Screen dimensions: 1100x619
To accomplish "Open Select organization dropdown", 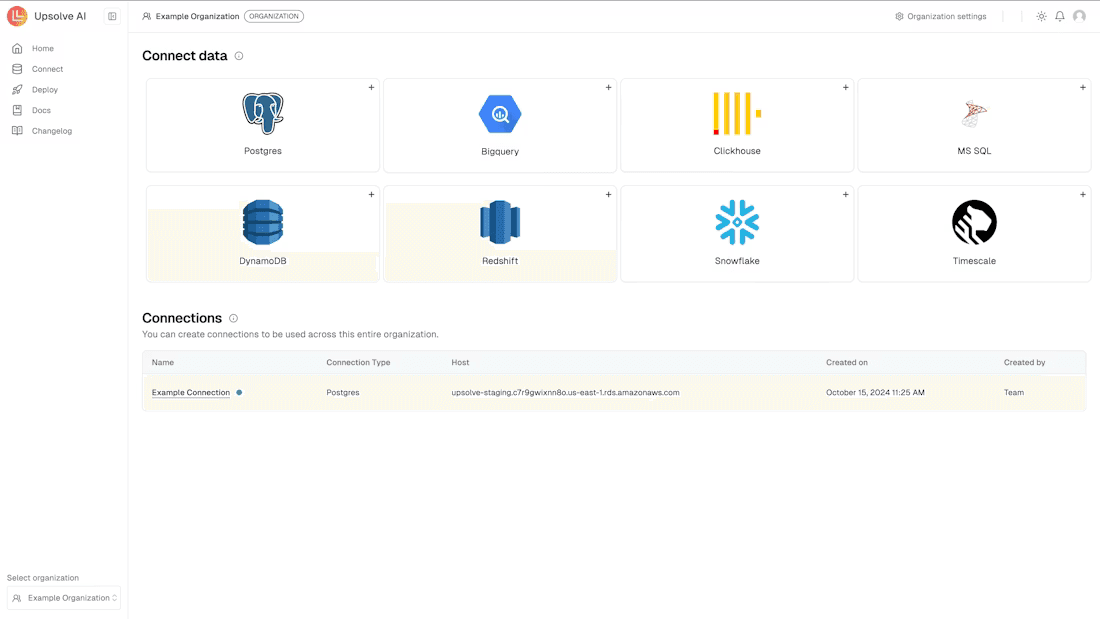I will (x=64, y=598).
